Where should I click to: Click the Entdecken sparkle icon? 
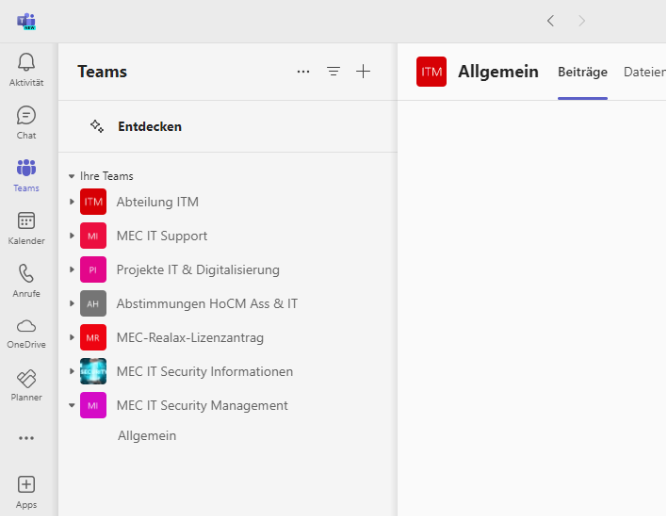pyautogui.click(x=97, y=126)
